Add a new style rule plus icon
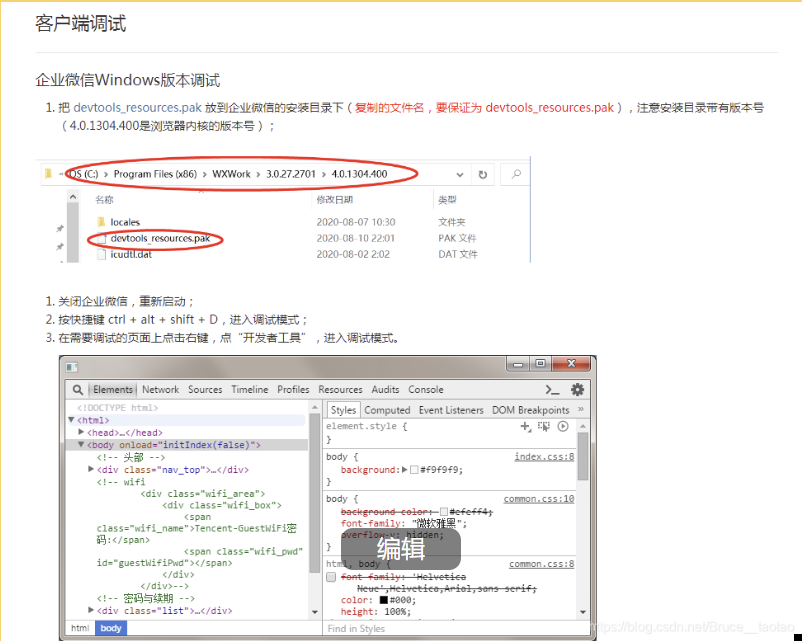 click(525, 426)
